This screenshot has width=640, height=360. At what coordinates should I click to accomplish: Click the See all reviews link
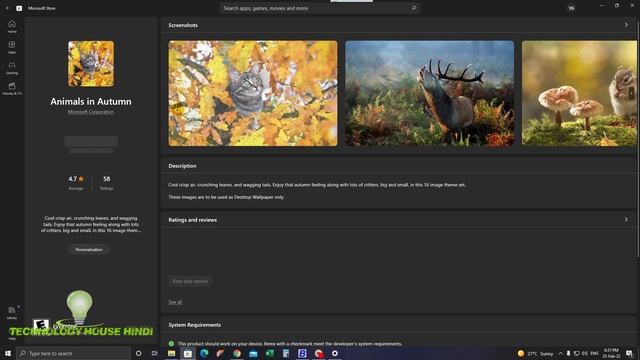point(175,302)
